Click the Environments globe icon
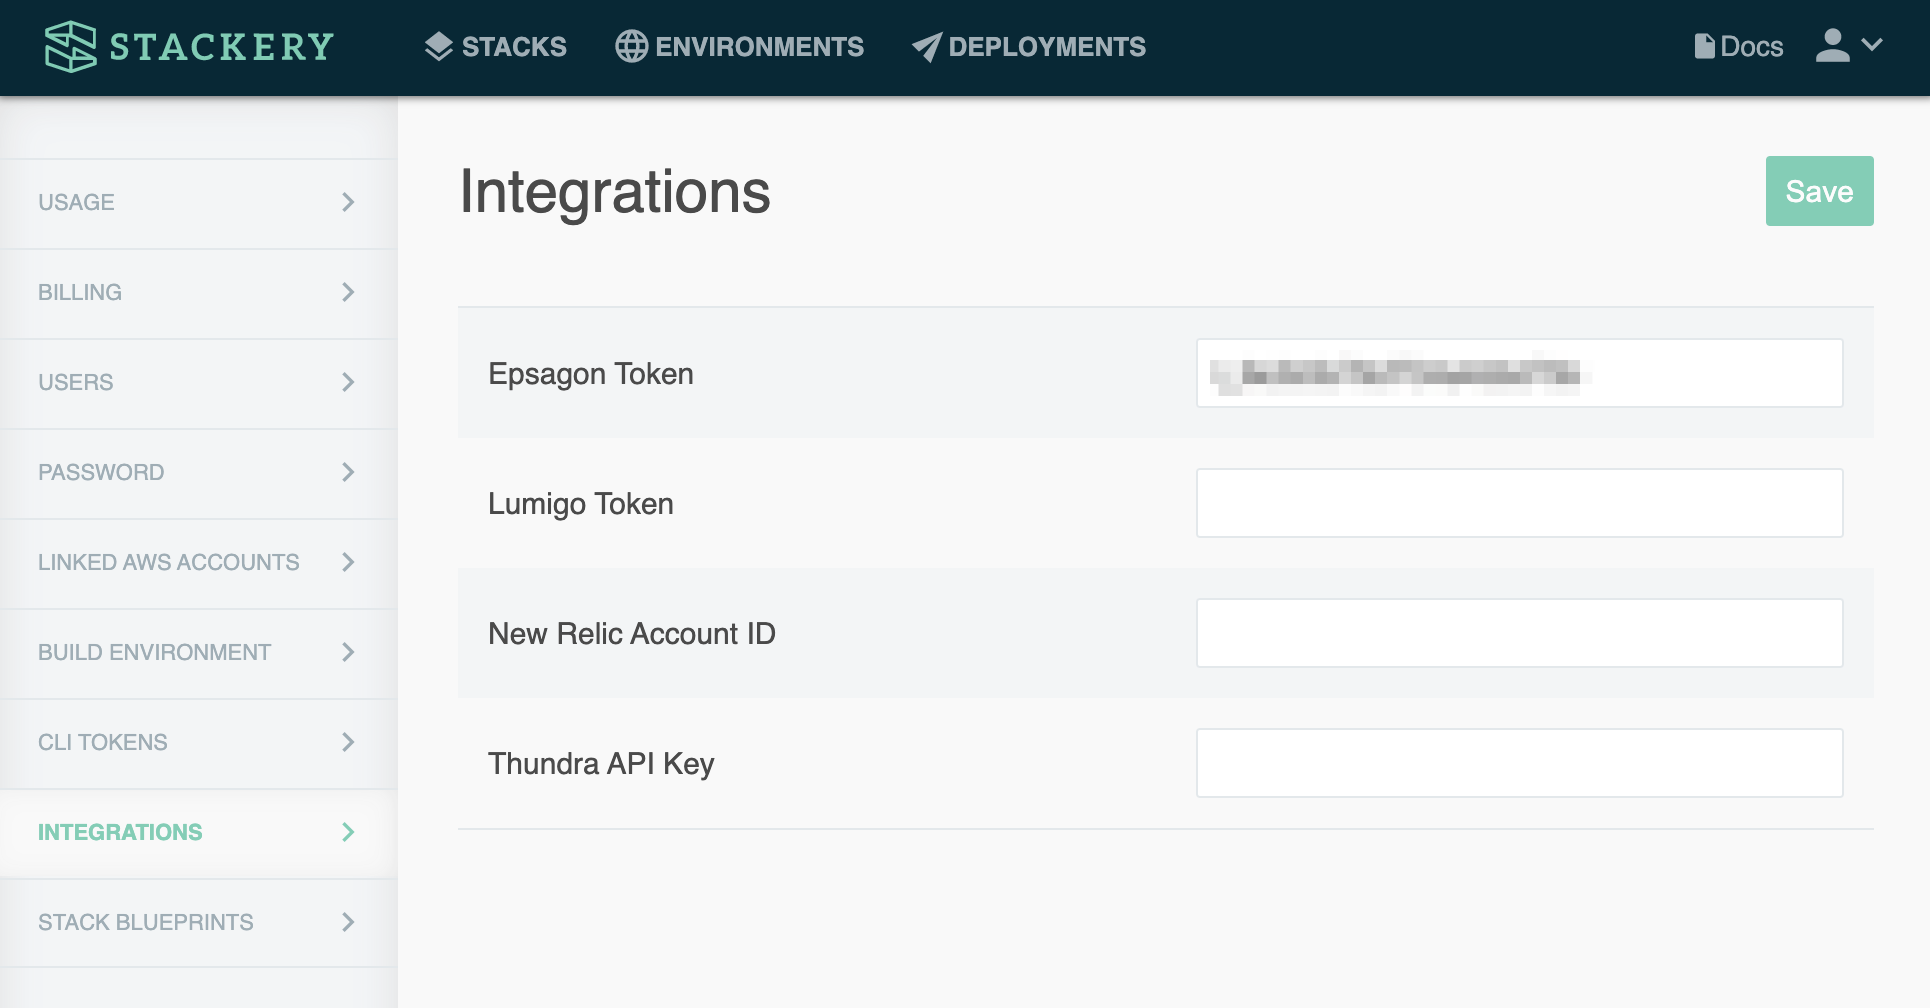The width and height of the screenshot is (1930, 1008). [631, 46]
